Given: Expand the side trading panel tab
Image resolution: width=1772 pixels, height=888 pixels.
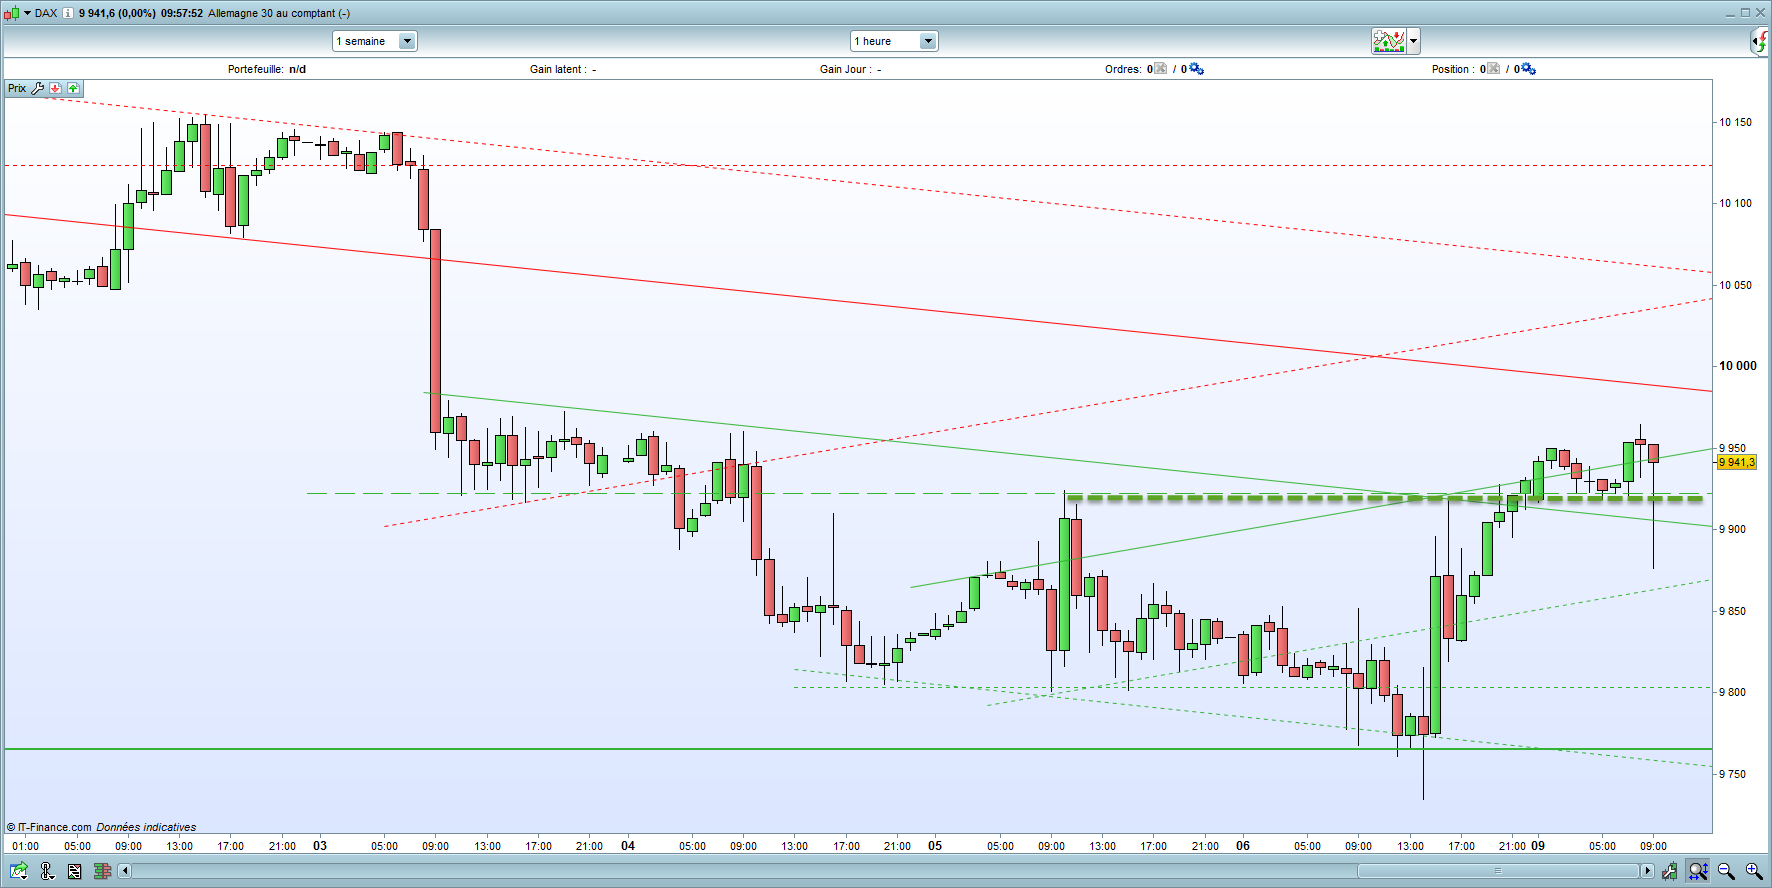Looking at the screenshot, I should point(1760,41).
